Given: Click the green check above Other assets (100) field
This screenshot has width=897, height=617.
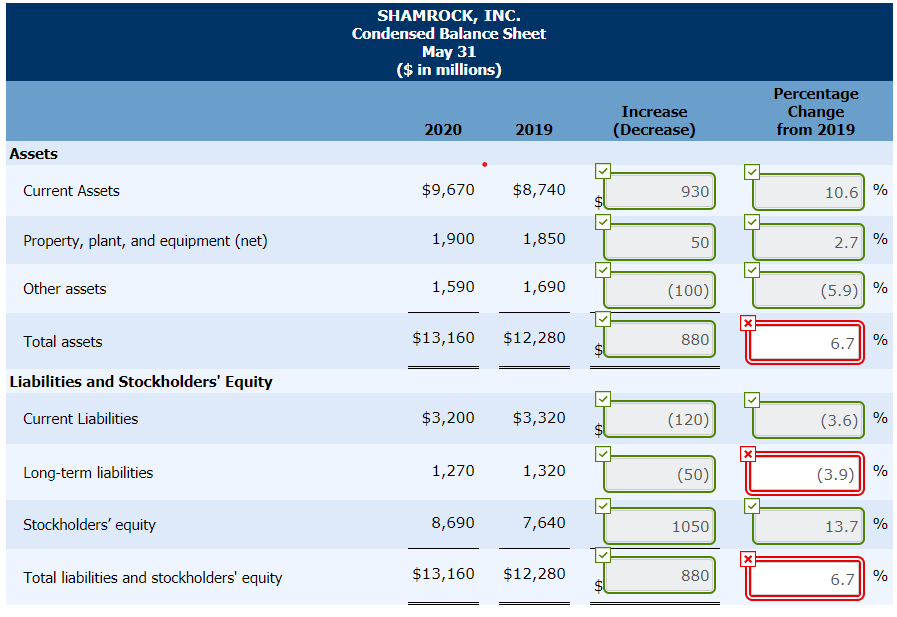Looking at the screenshot, I should tap(602, 270).
